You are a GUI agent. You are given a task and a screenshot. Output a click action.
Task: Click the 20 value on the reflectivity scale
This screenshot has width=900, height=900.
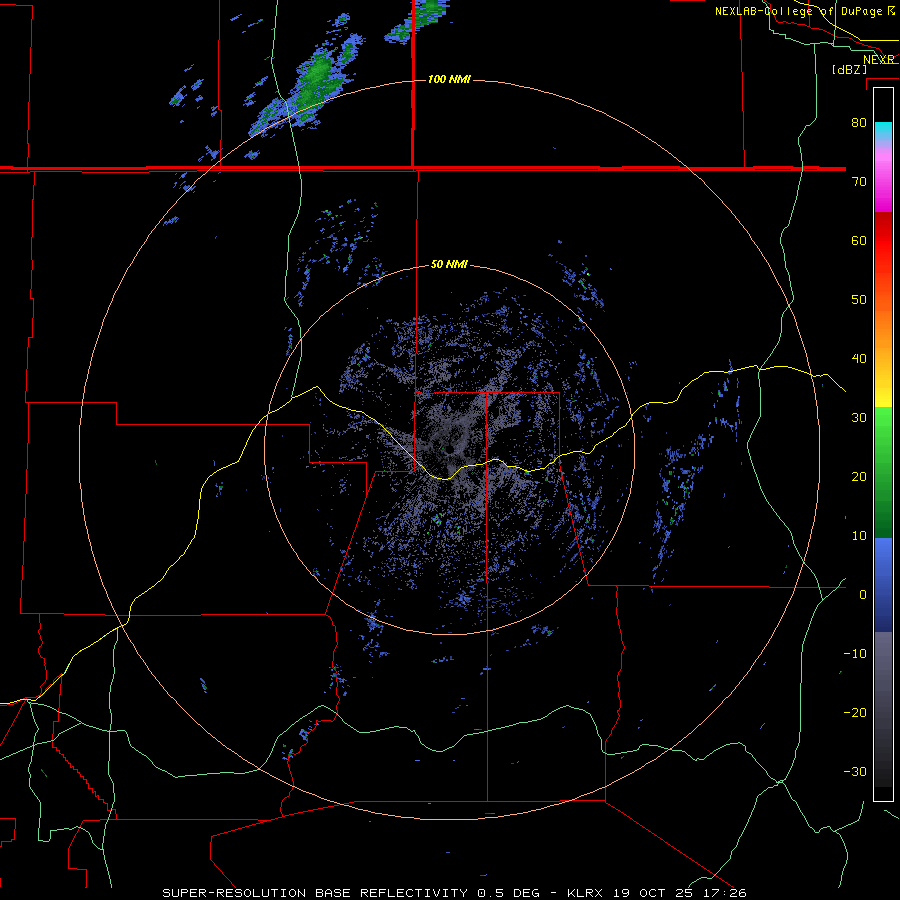[x=859, y=477]
